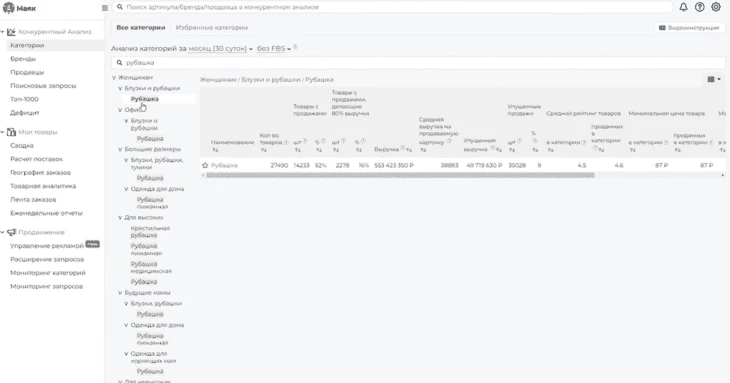The width and height of the screenshot is (730, 383).
Task: Open the settings gear icon
Action: coord(716,7)
